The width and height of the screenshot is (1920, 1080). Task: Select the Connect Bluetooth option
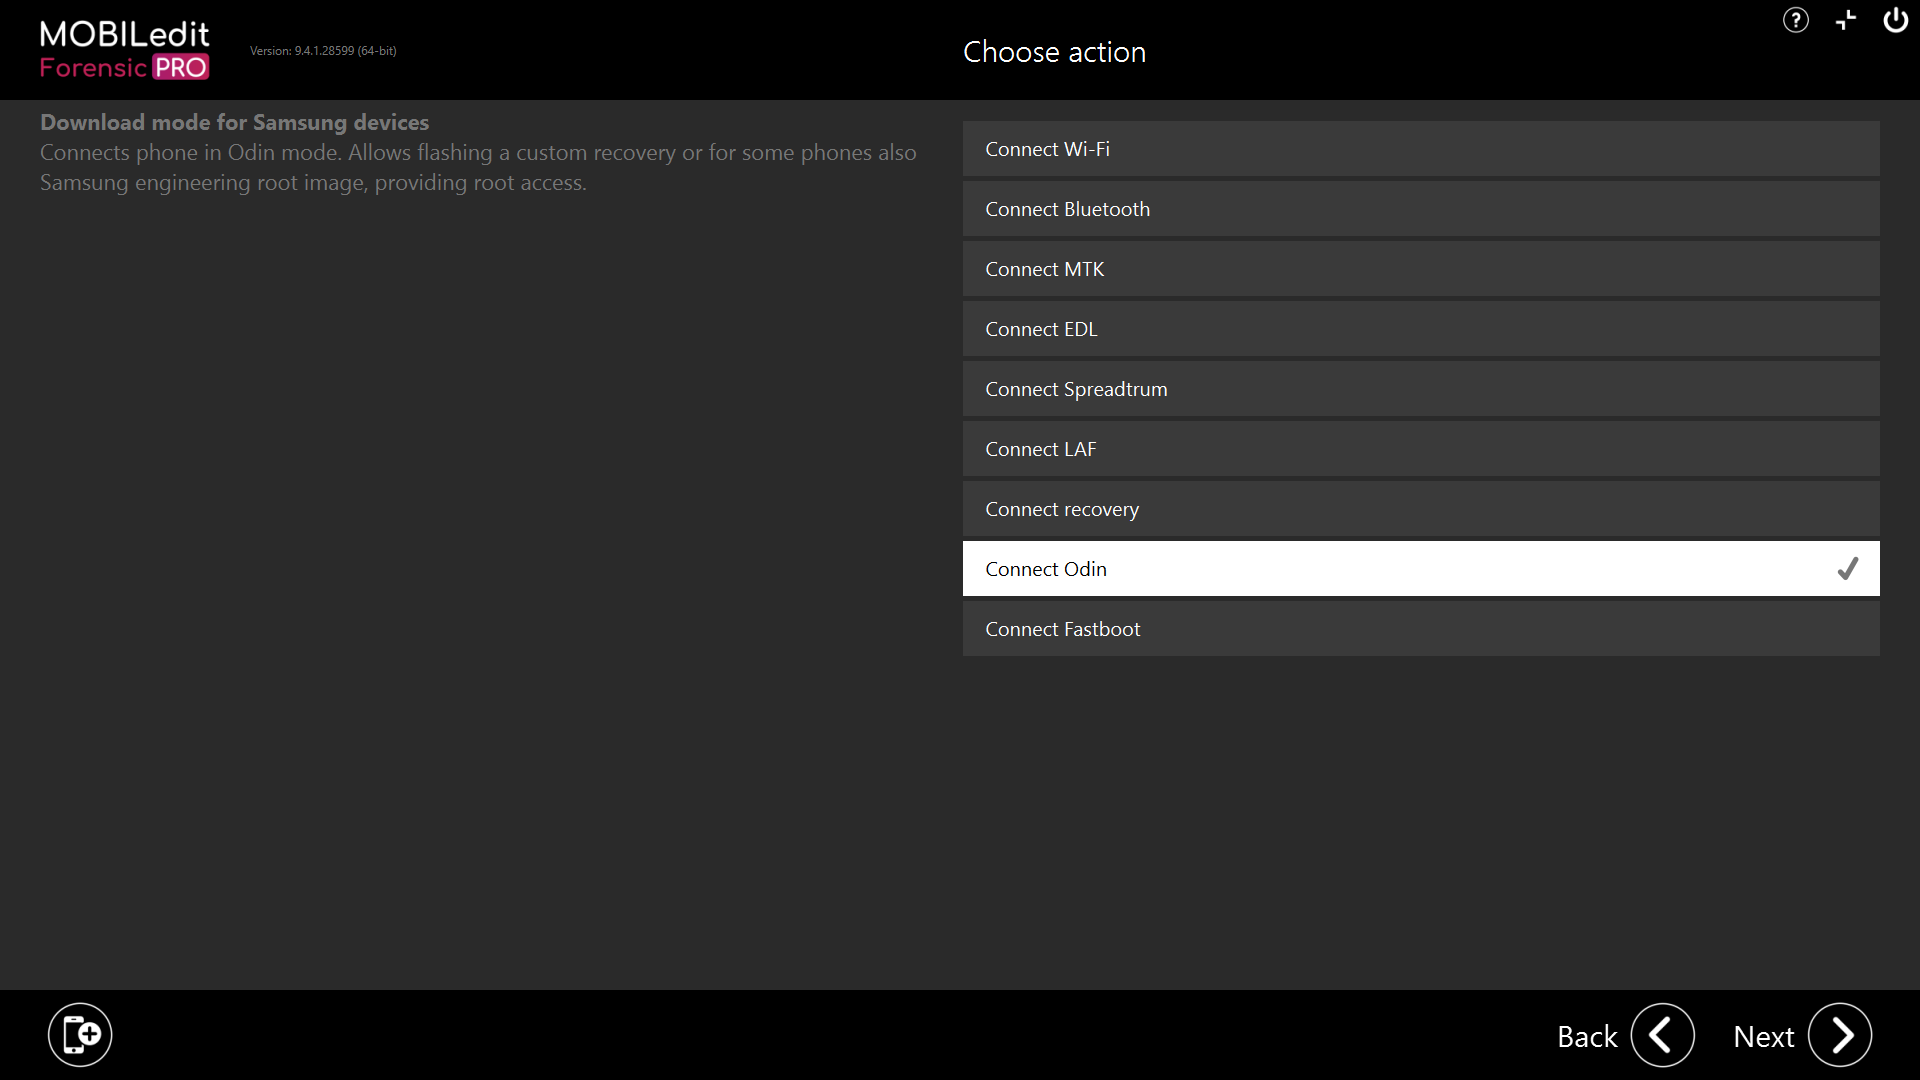pos(1420,209)
